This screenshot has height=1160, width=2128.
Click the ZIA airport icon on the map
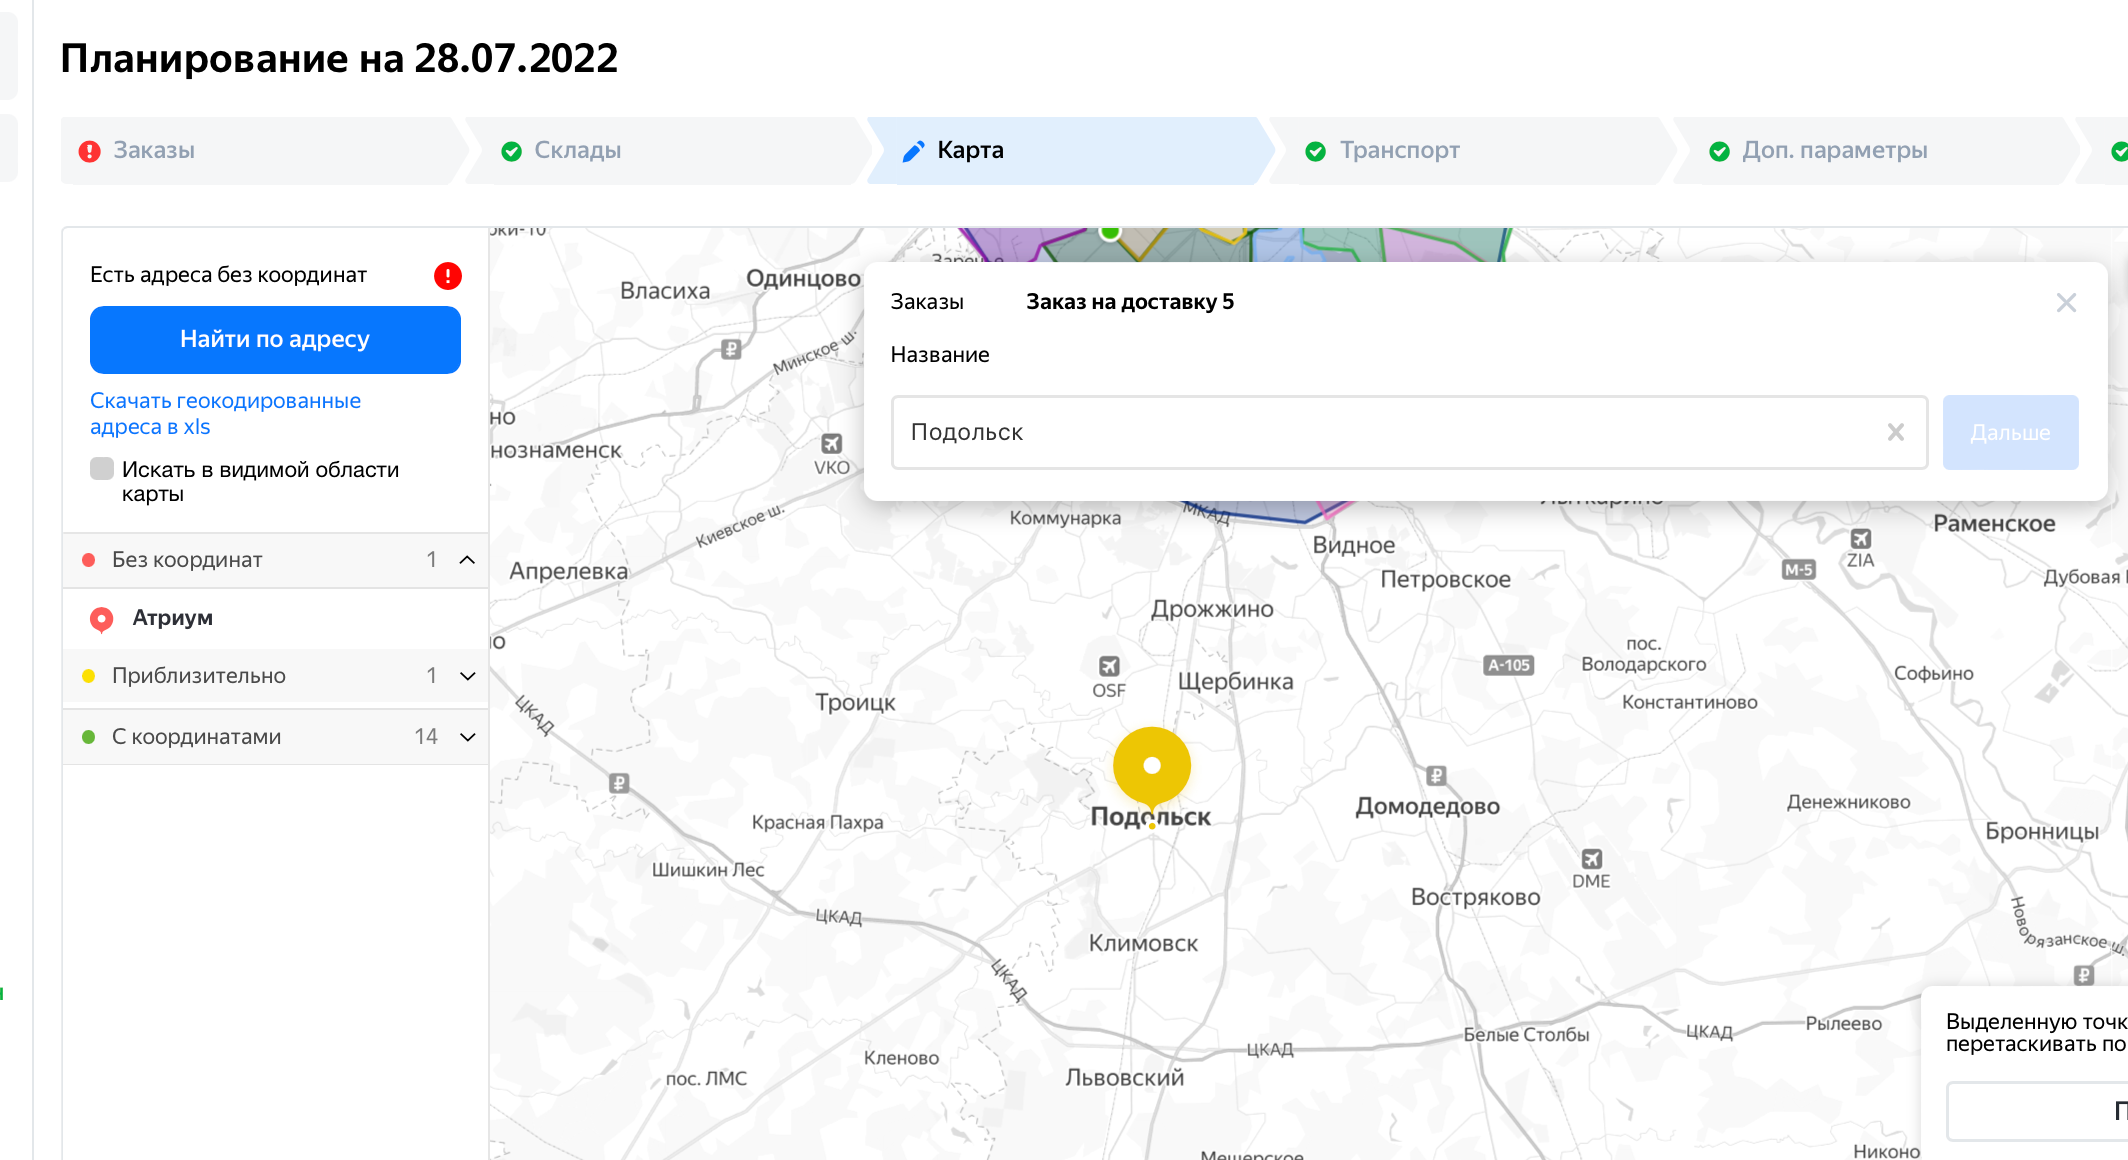(x=1861, y=539)
